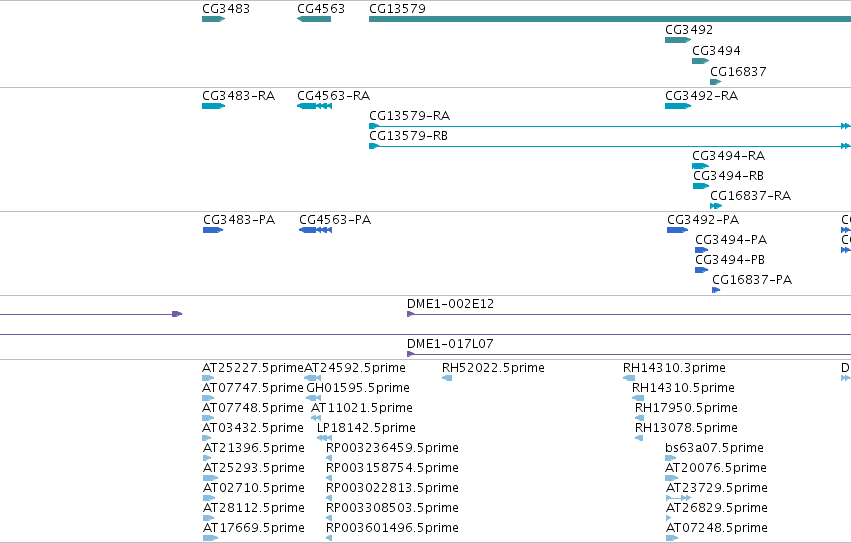Click the CG16837-RA transcript glyph
Viewport: 851px width, 543px height.
(716, 206)
